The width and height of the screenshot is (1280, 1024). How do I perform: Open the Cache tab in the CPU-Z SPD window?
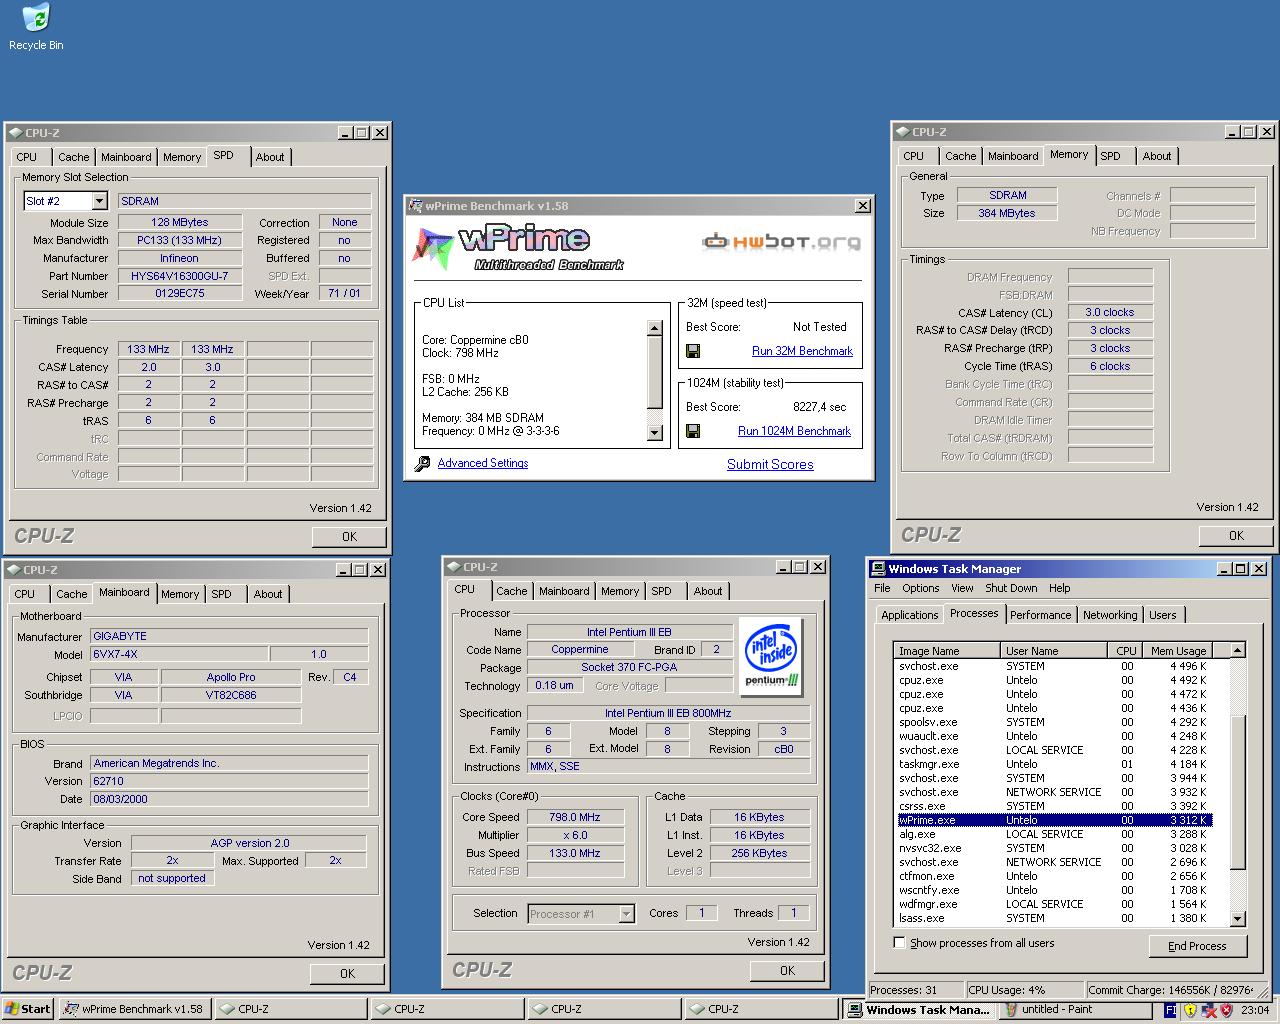click(x=73, y=157)
